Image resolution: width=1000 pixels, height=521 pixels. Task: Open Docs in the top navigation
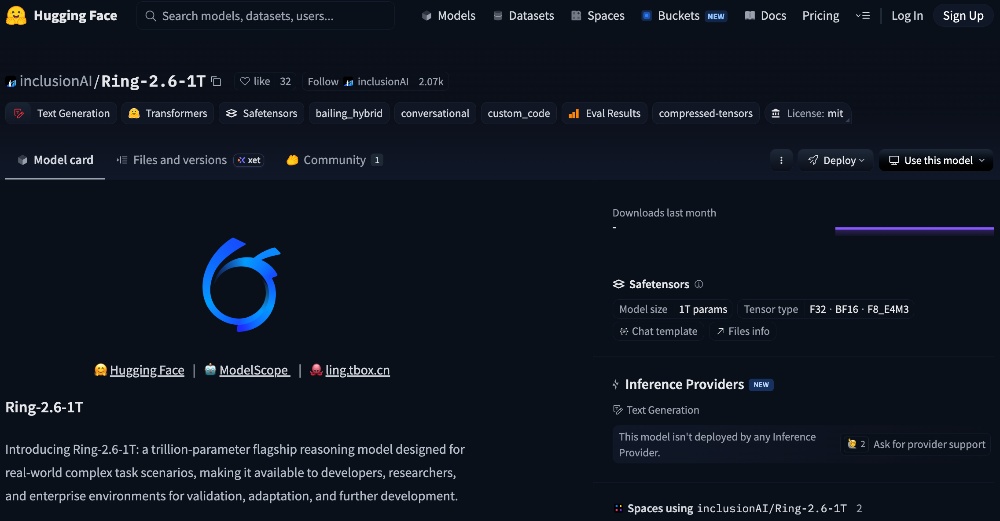(765, 15)
